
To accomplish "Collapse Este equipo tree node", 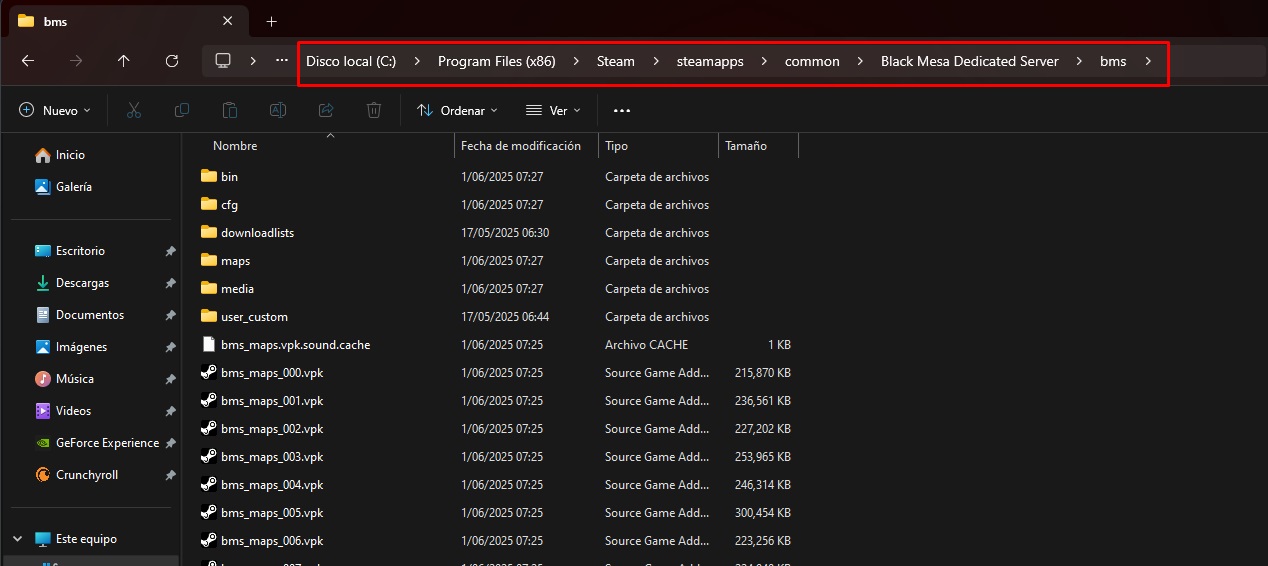I will pyautogui.click(x=17, y=539).
